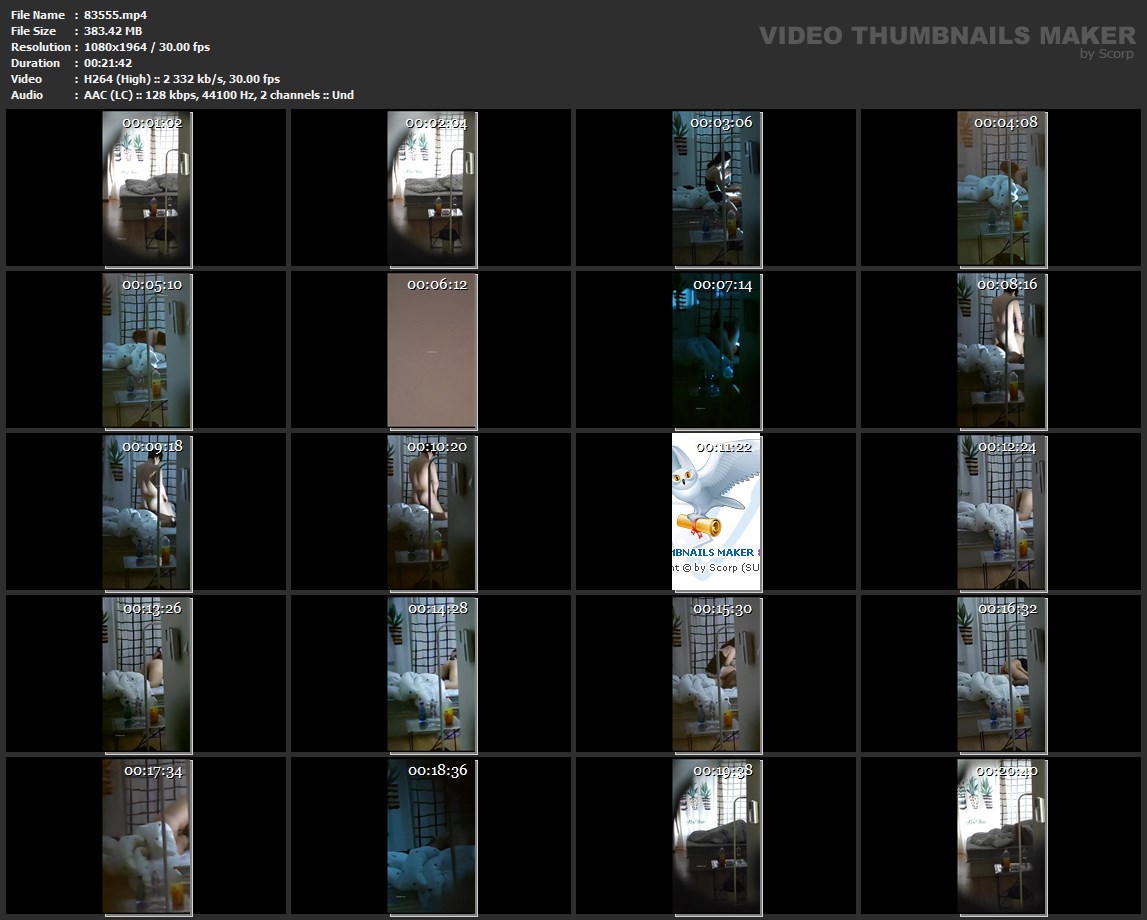Open the frame marked 00:19:38
Screen dimensions: 1147x920
[x=716, y=836]
